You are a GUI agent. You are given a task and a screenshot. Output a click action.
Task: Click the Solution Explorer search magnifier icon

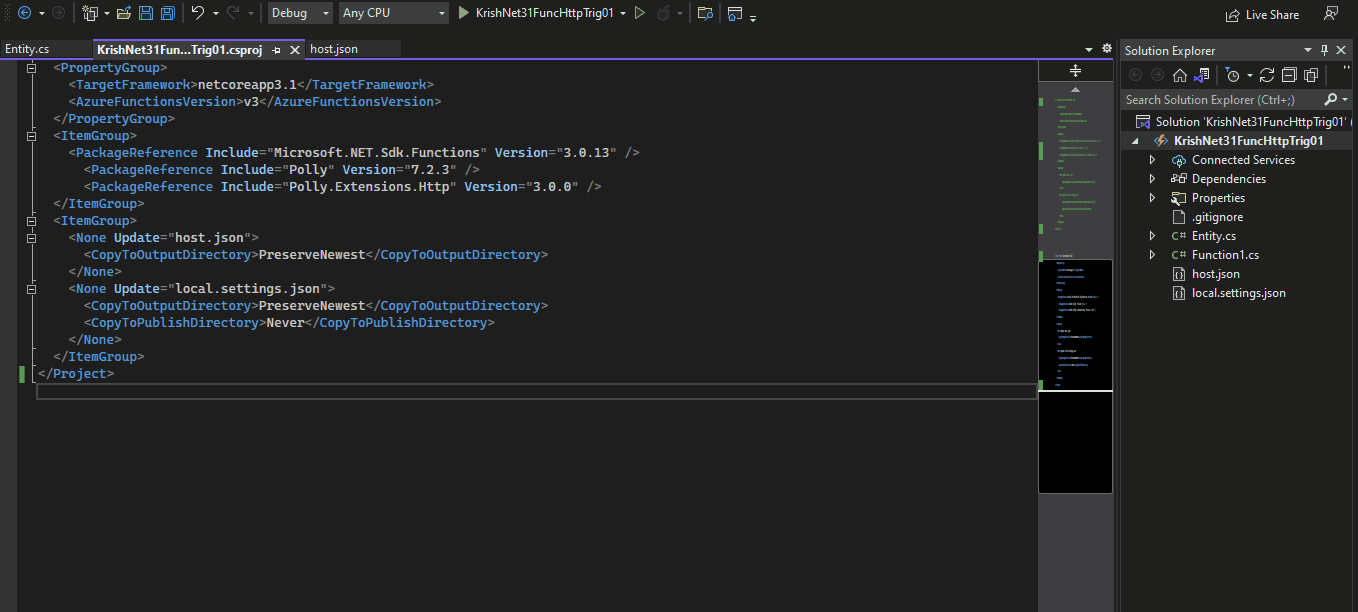click(x=1330, y=99)
